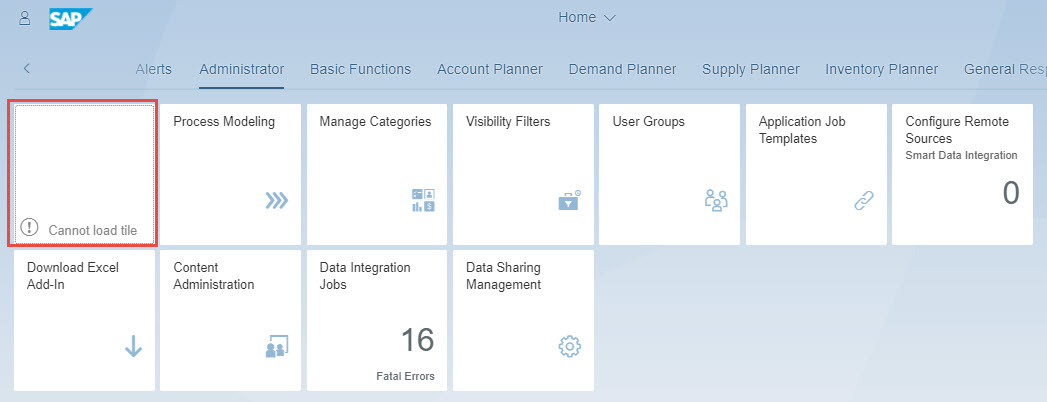
Task: Go back with the left chevron arrow
Action: pyautogui.click(x=27, y=68)
